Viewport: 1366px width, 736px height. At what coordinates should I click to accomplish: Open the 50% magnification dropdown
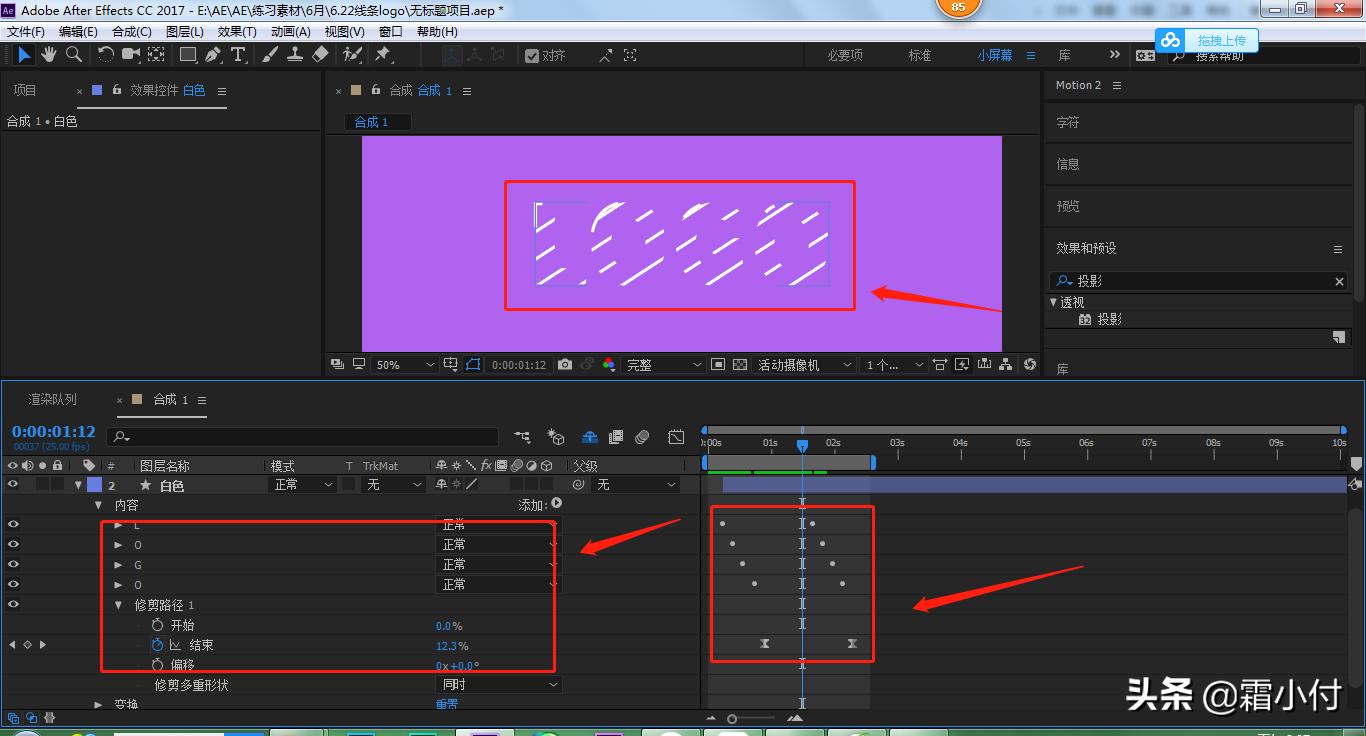pyautogui.click(x=404, y=365)
